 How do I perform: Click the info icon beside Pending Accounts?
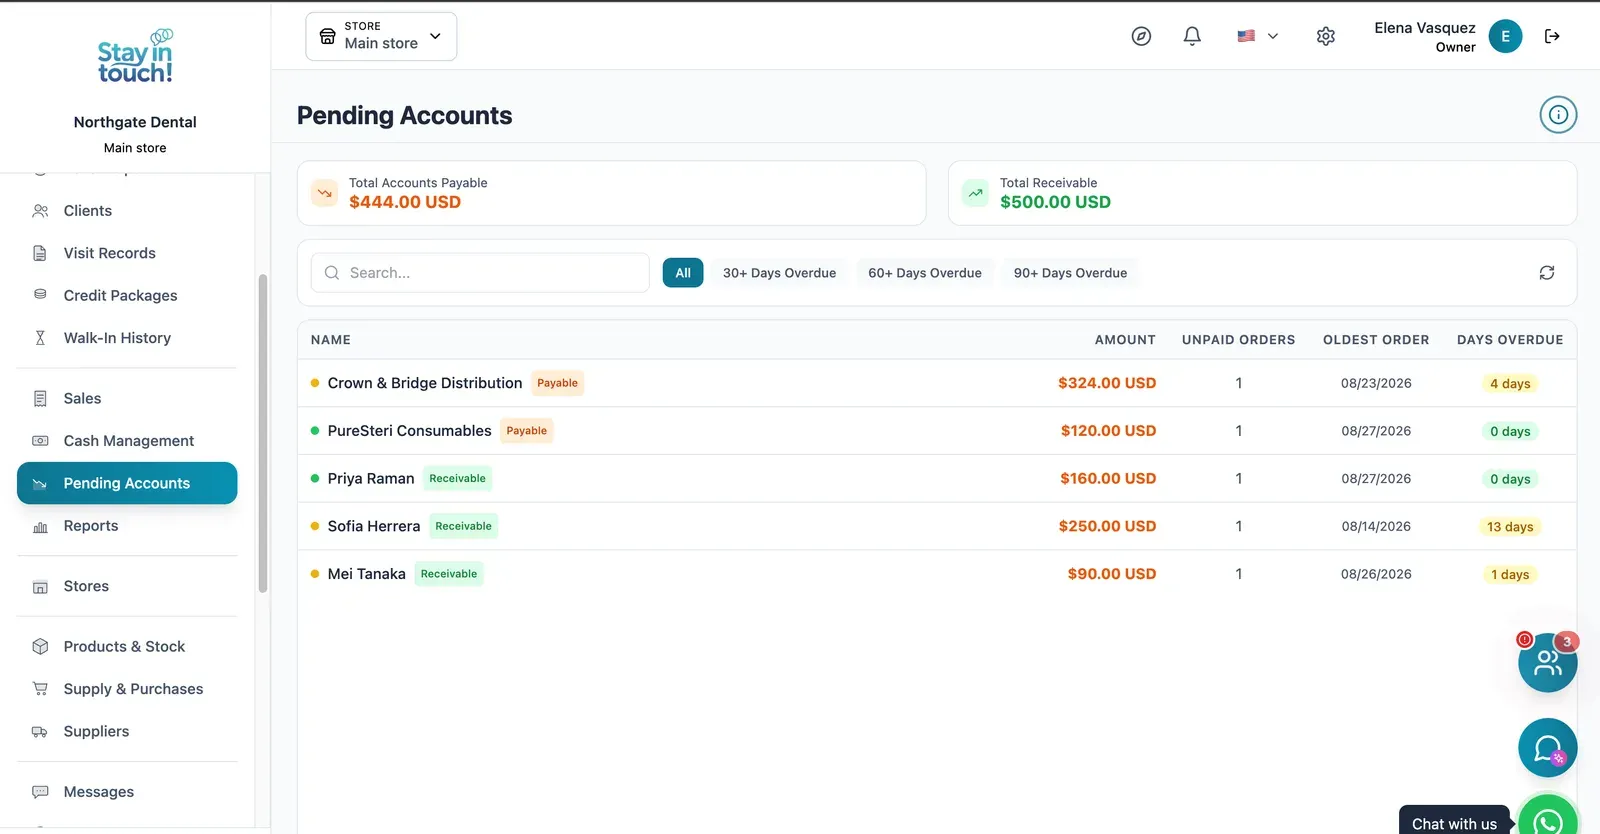tap(1558, 115)
